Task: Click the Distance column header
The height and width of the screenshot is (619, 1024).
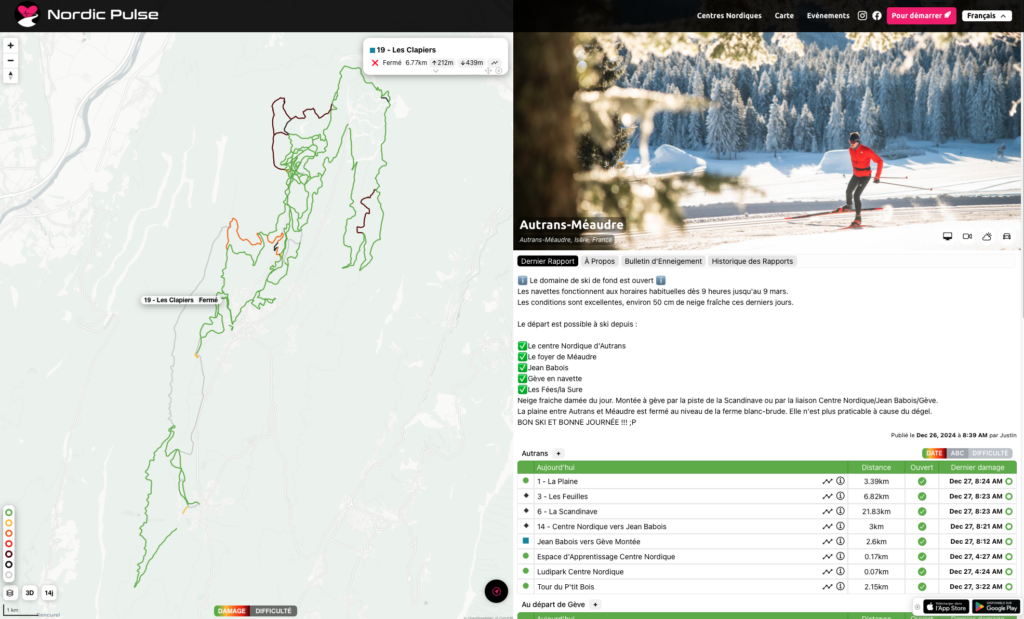Action: click(876, 468)
